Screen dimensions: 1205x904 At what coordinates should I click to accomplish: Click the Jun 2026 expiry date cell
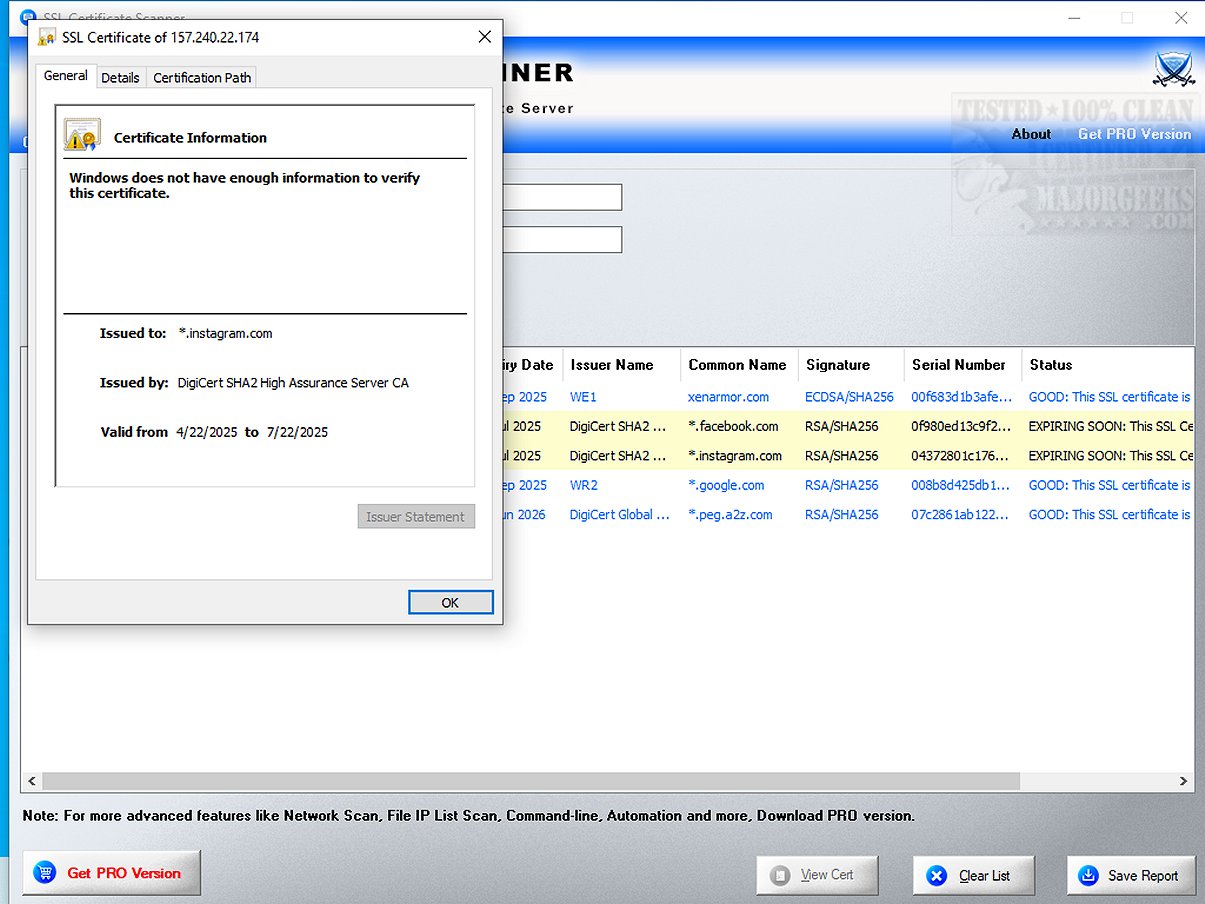[x=525, y=514]
